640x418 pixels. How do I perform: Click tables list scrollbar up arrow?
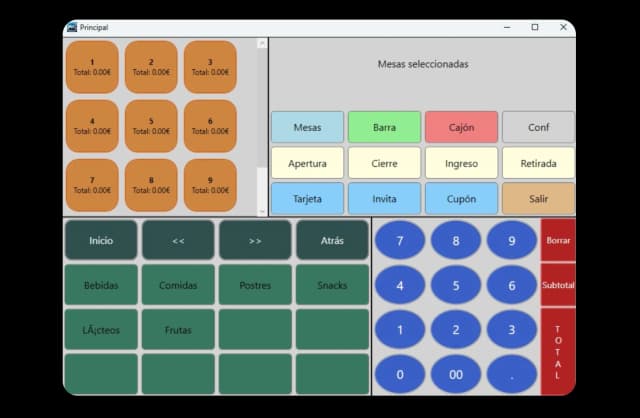pyautogui.click(x=262, y=43)
